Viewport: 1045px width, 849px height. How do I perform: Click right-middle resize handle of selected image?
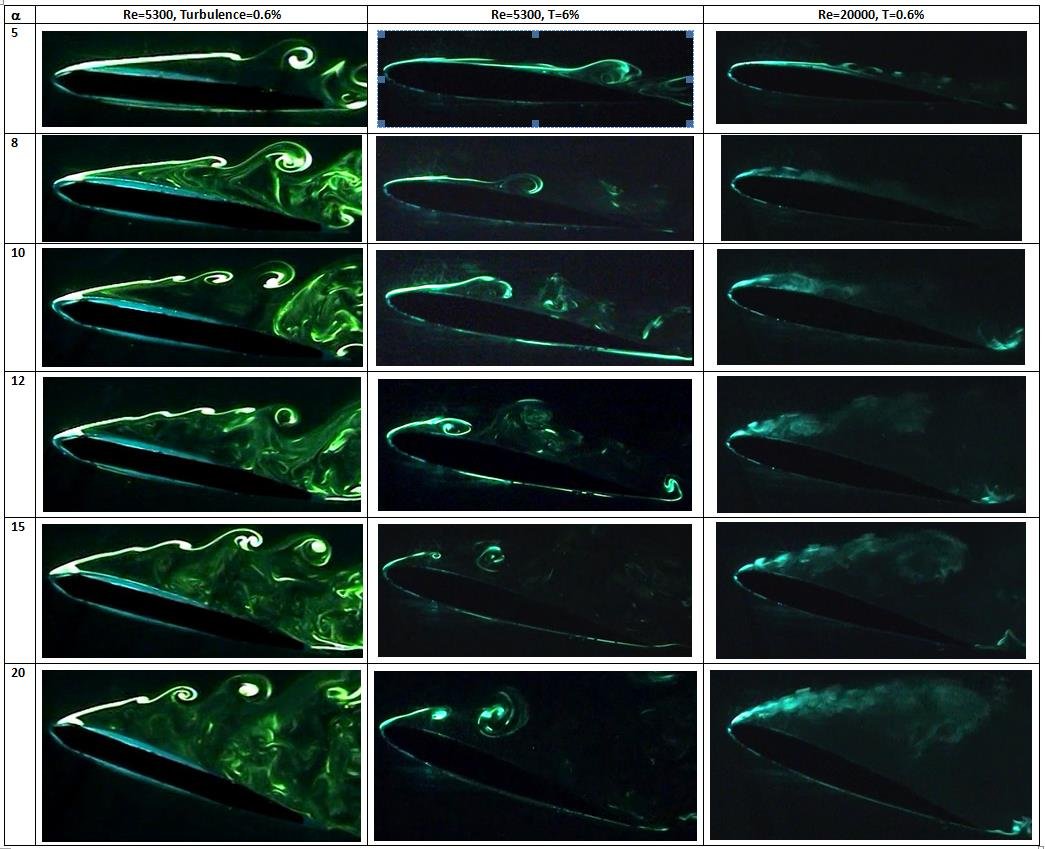(x=692, y=79)
